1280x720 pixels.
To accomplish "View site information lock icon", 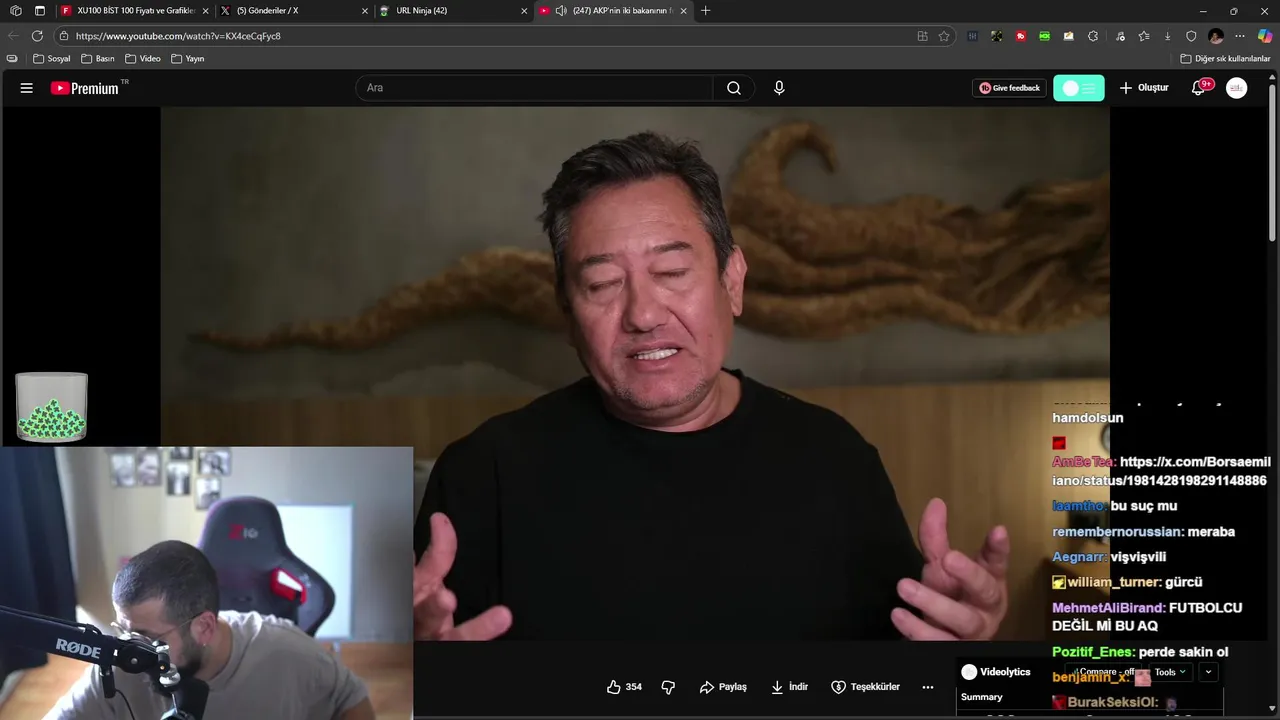I will (x=64, y=36).
